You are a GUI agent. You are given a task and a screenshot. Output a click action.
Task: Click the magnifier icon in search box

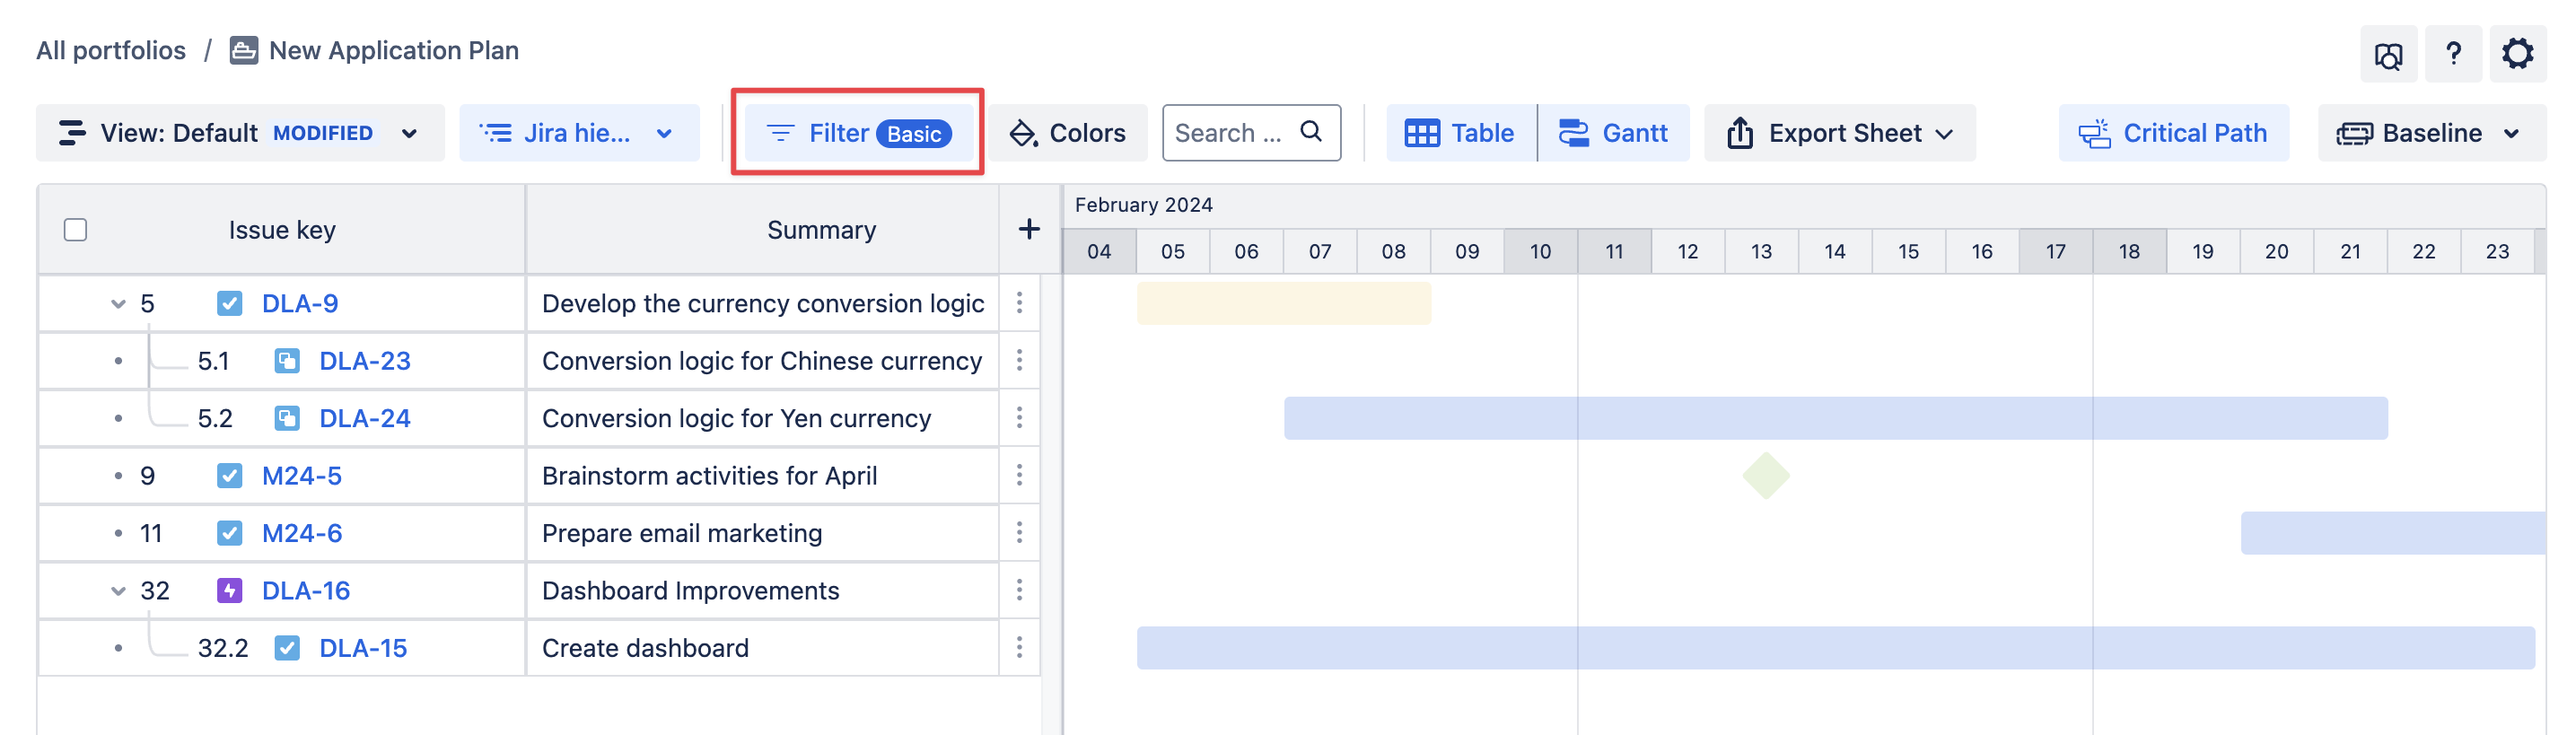click(1310, 131)
